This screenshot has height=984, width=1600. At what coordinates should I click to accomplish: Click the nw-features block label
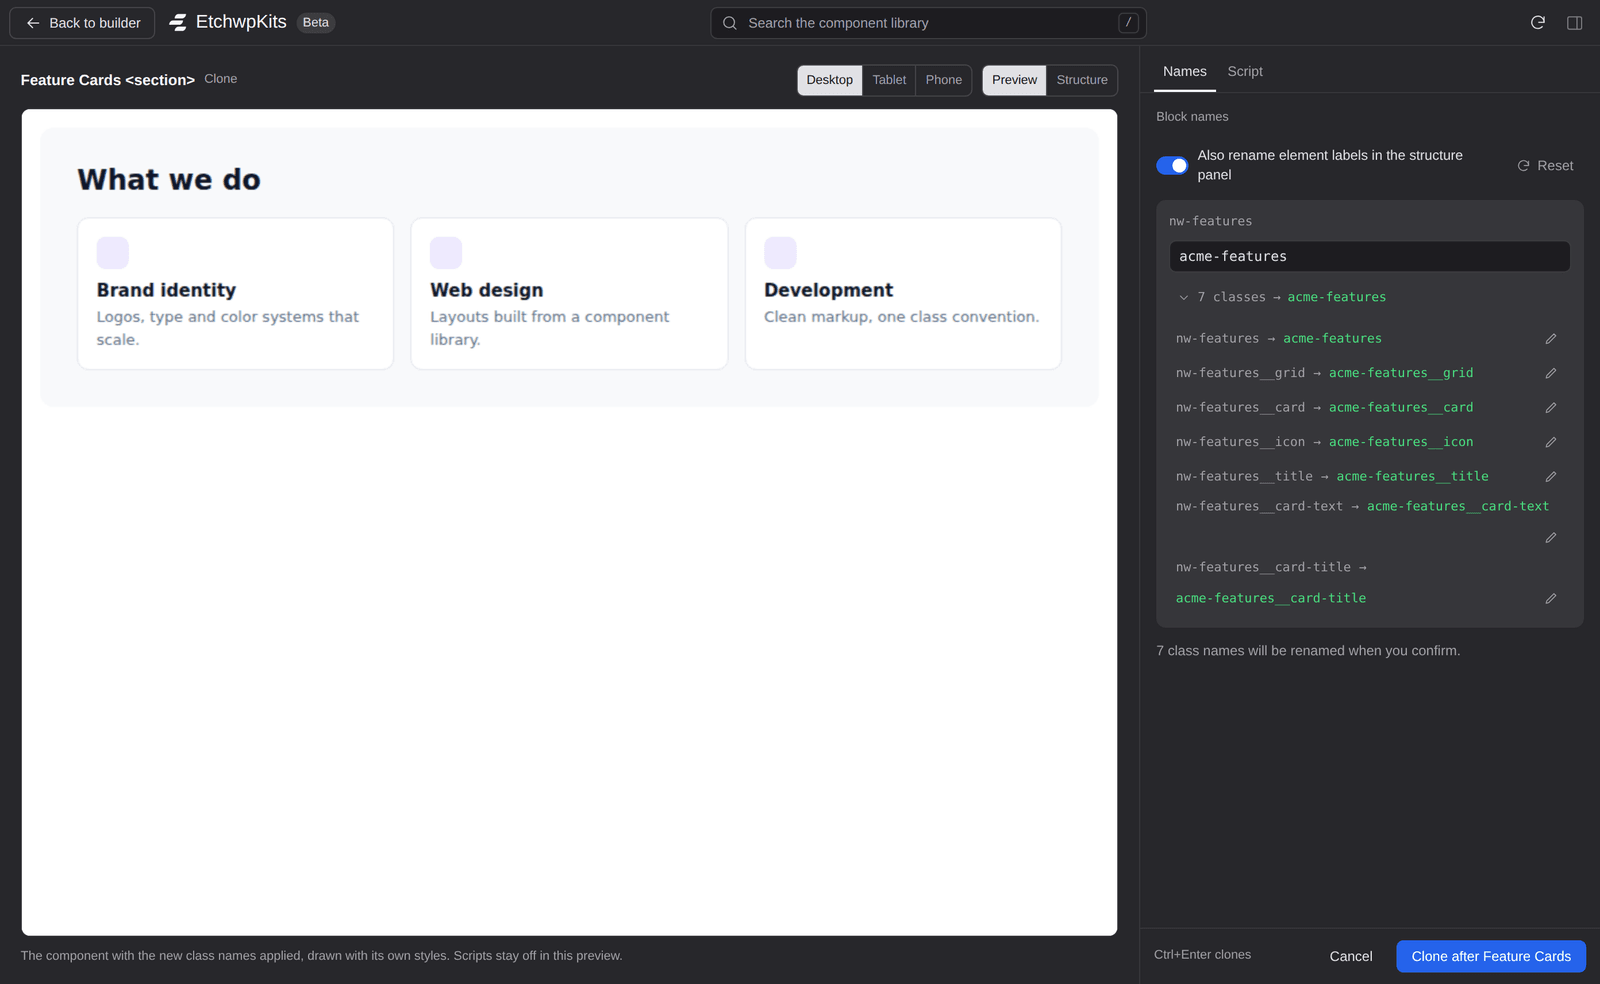click(x=1211, y=221)
